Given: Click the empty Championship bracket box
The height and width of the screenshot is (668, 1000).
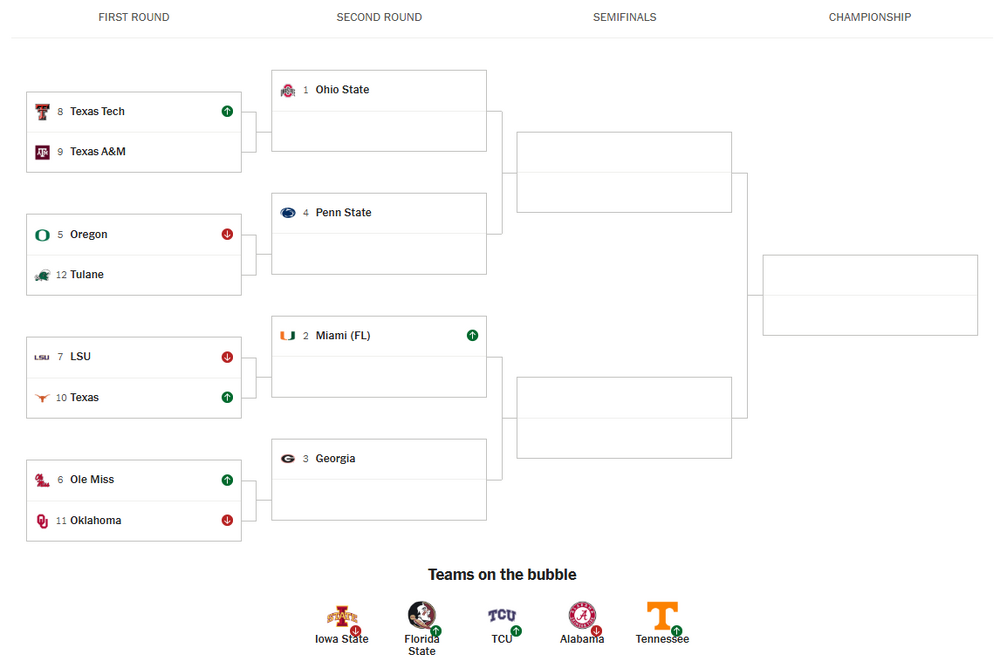Looking at the screenshot, I should [x=869, y=295].
